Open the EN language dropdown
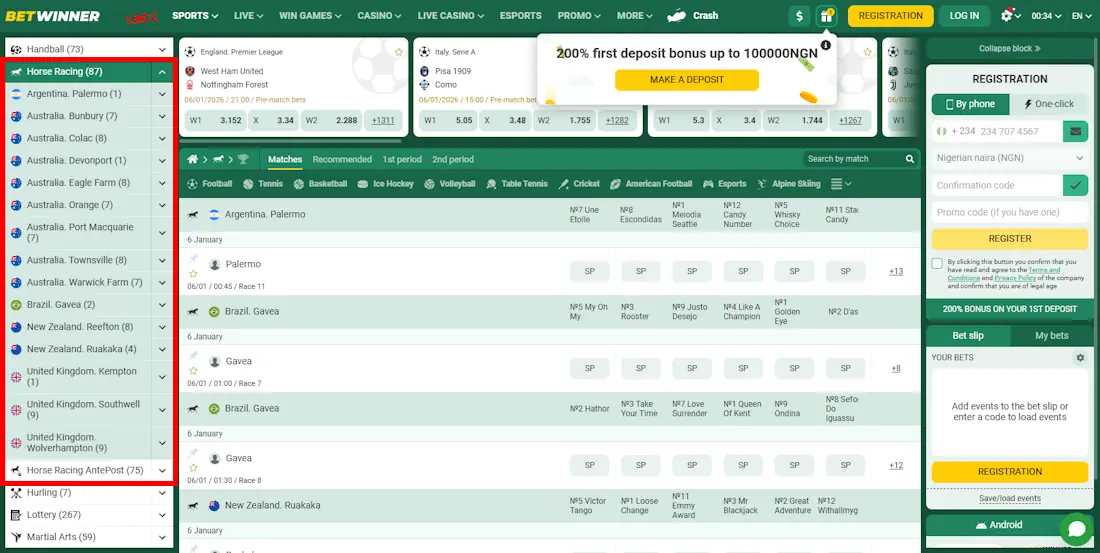Viewport: 1100px width, 553px height. coord(1081,15)
